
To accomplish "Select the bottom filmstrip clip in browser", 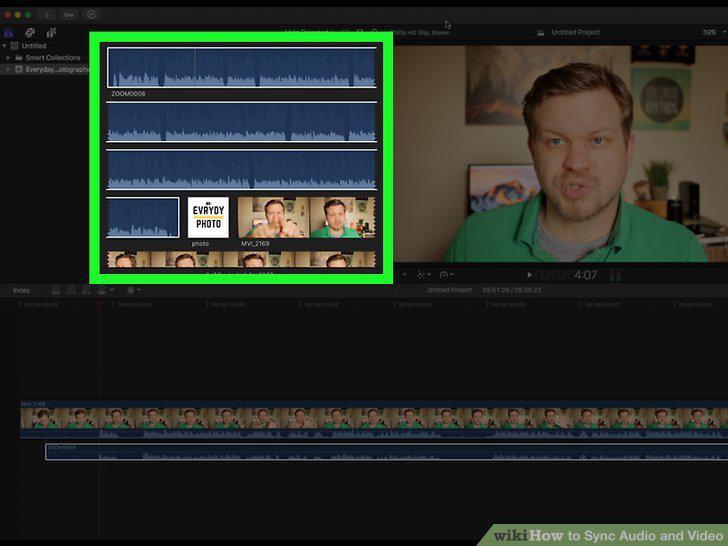I will click(241, 259).
